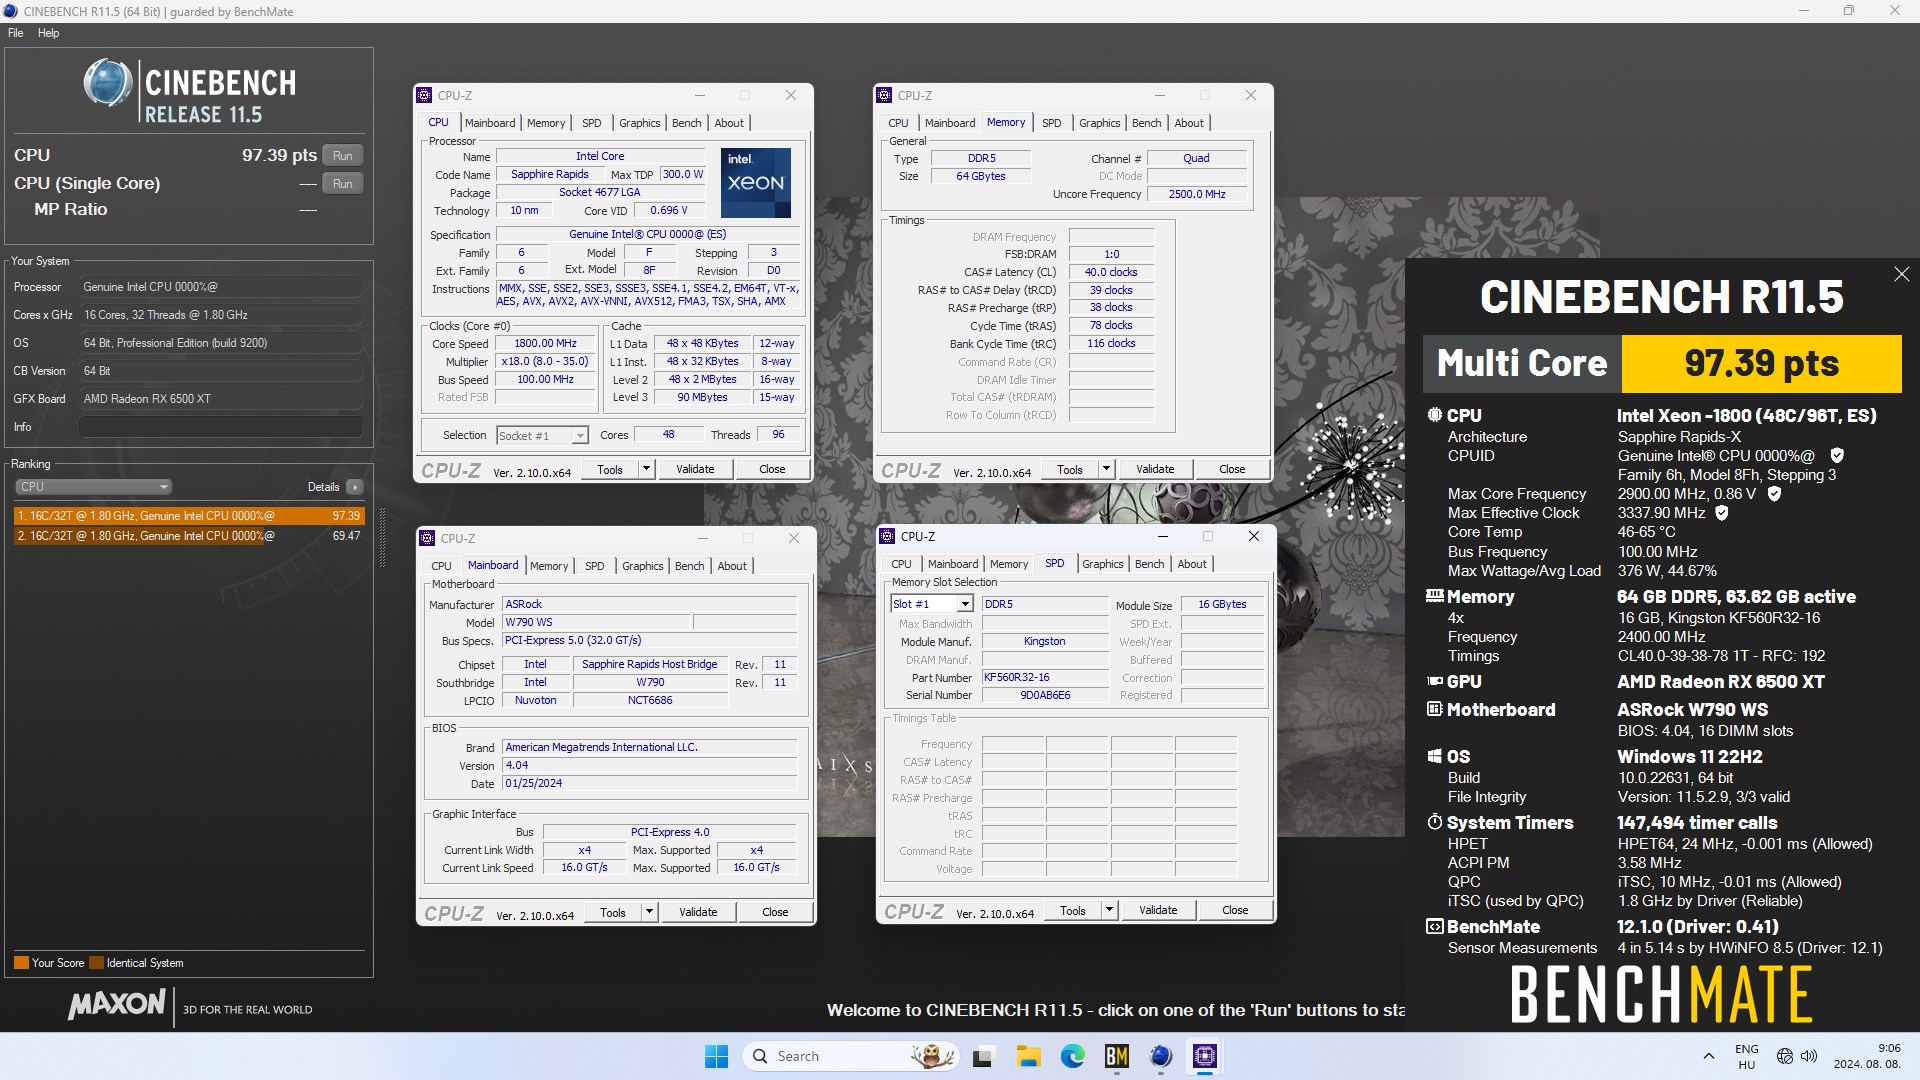Select first ranking entry scoring 97.39
Viewport: 1920px width, 1080px height.
tap(189, 516)
